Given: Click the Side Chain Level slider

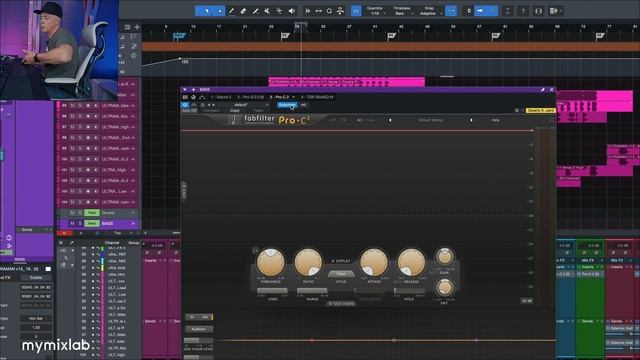Looking at the screenshot, I should pyautogui.click(x=199, y=340).
